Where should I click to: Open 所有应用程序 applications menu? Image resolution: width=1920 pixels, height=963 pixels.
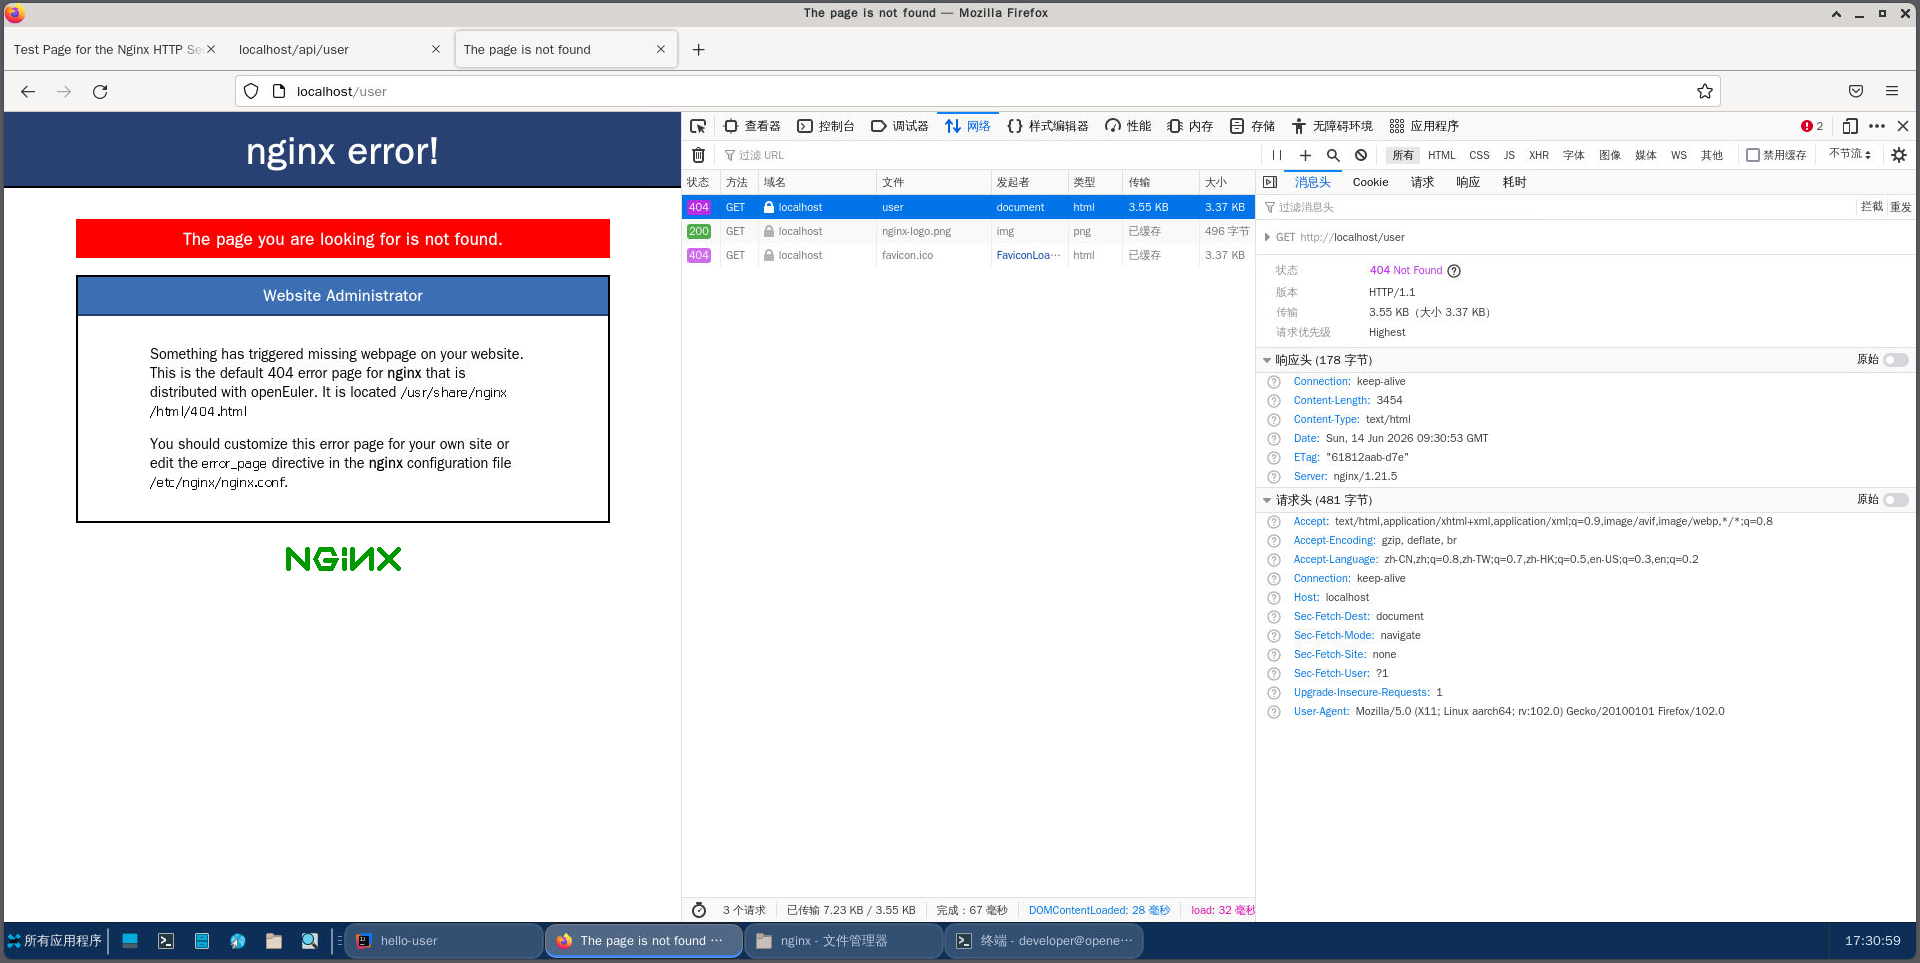[x=55, y=941]
